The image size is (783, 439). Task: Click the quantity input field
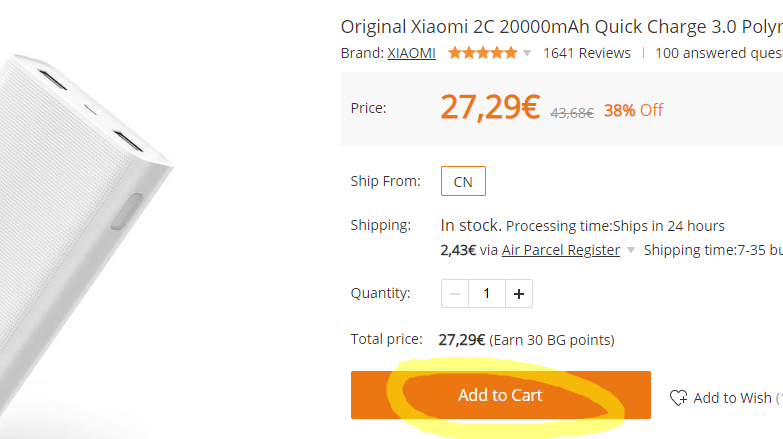(x=487, y=294)
